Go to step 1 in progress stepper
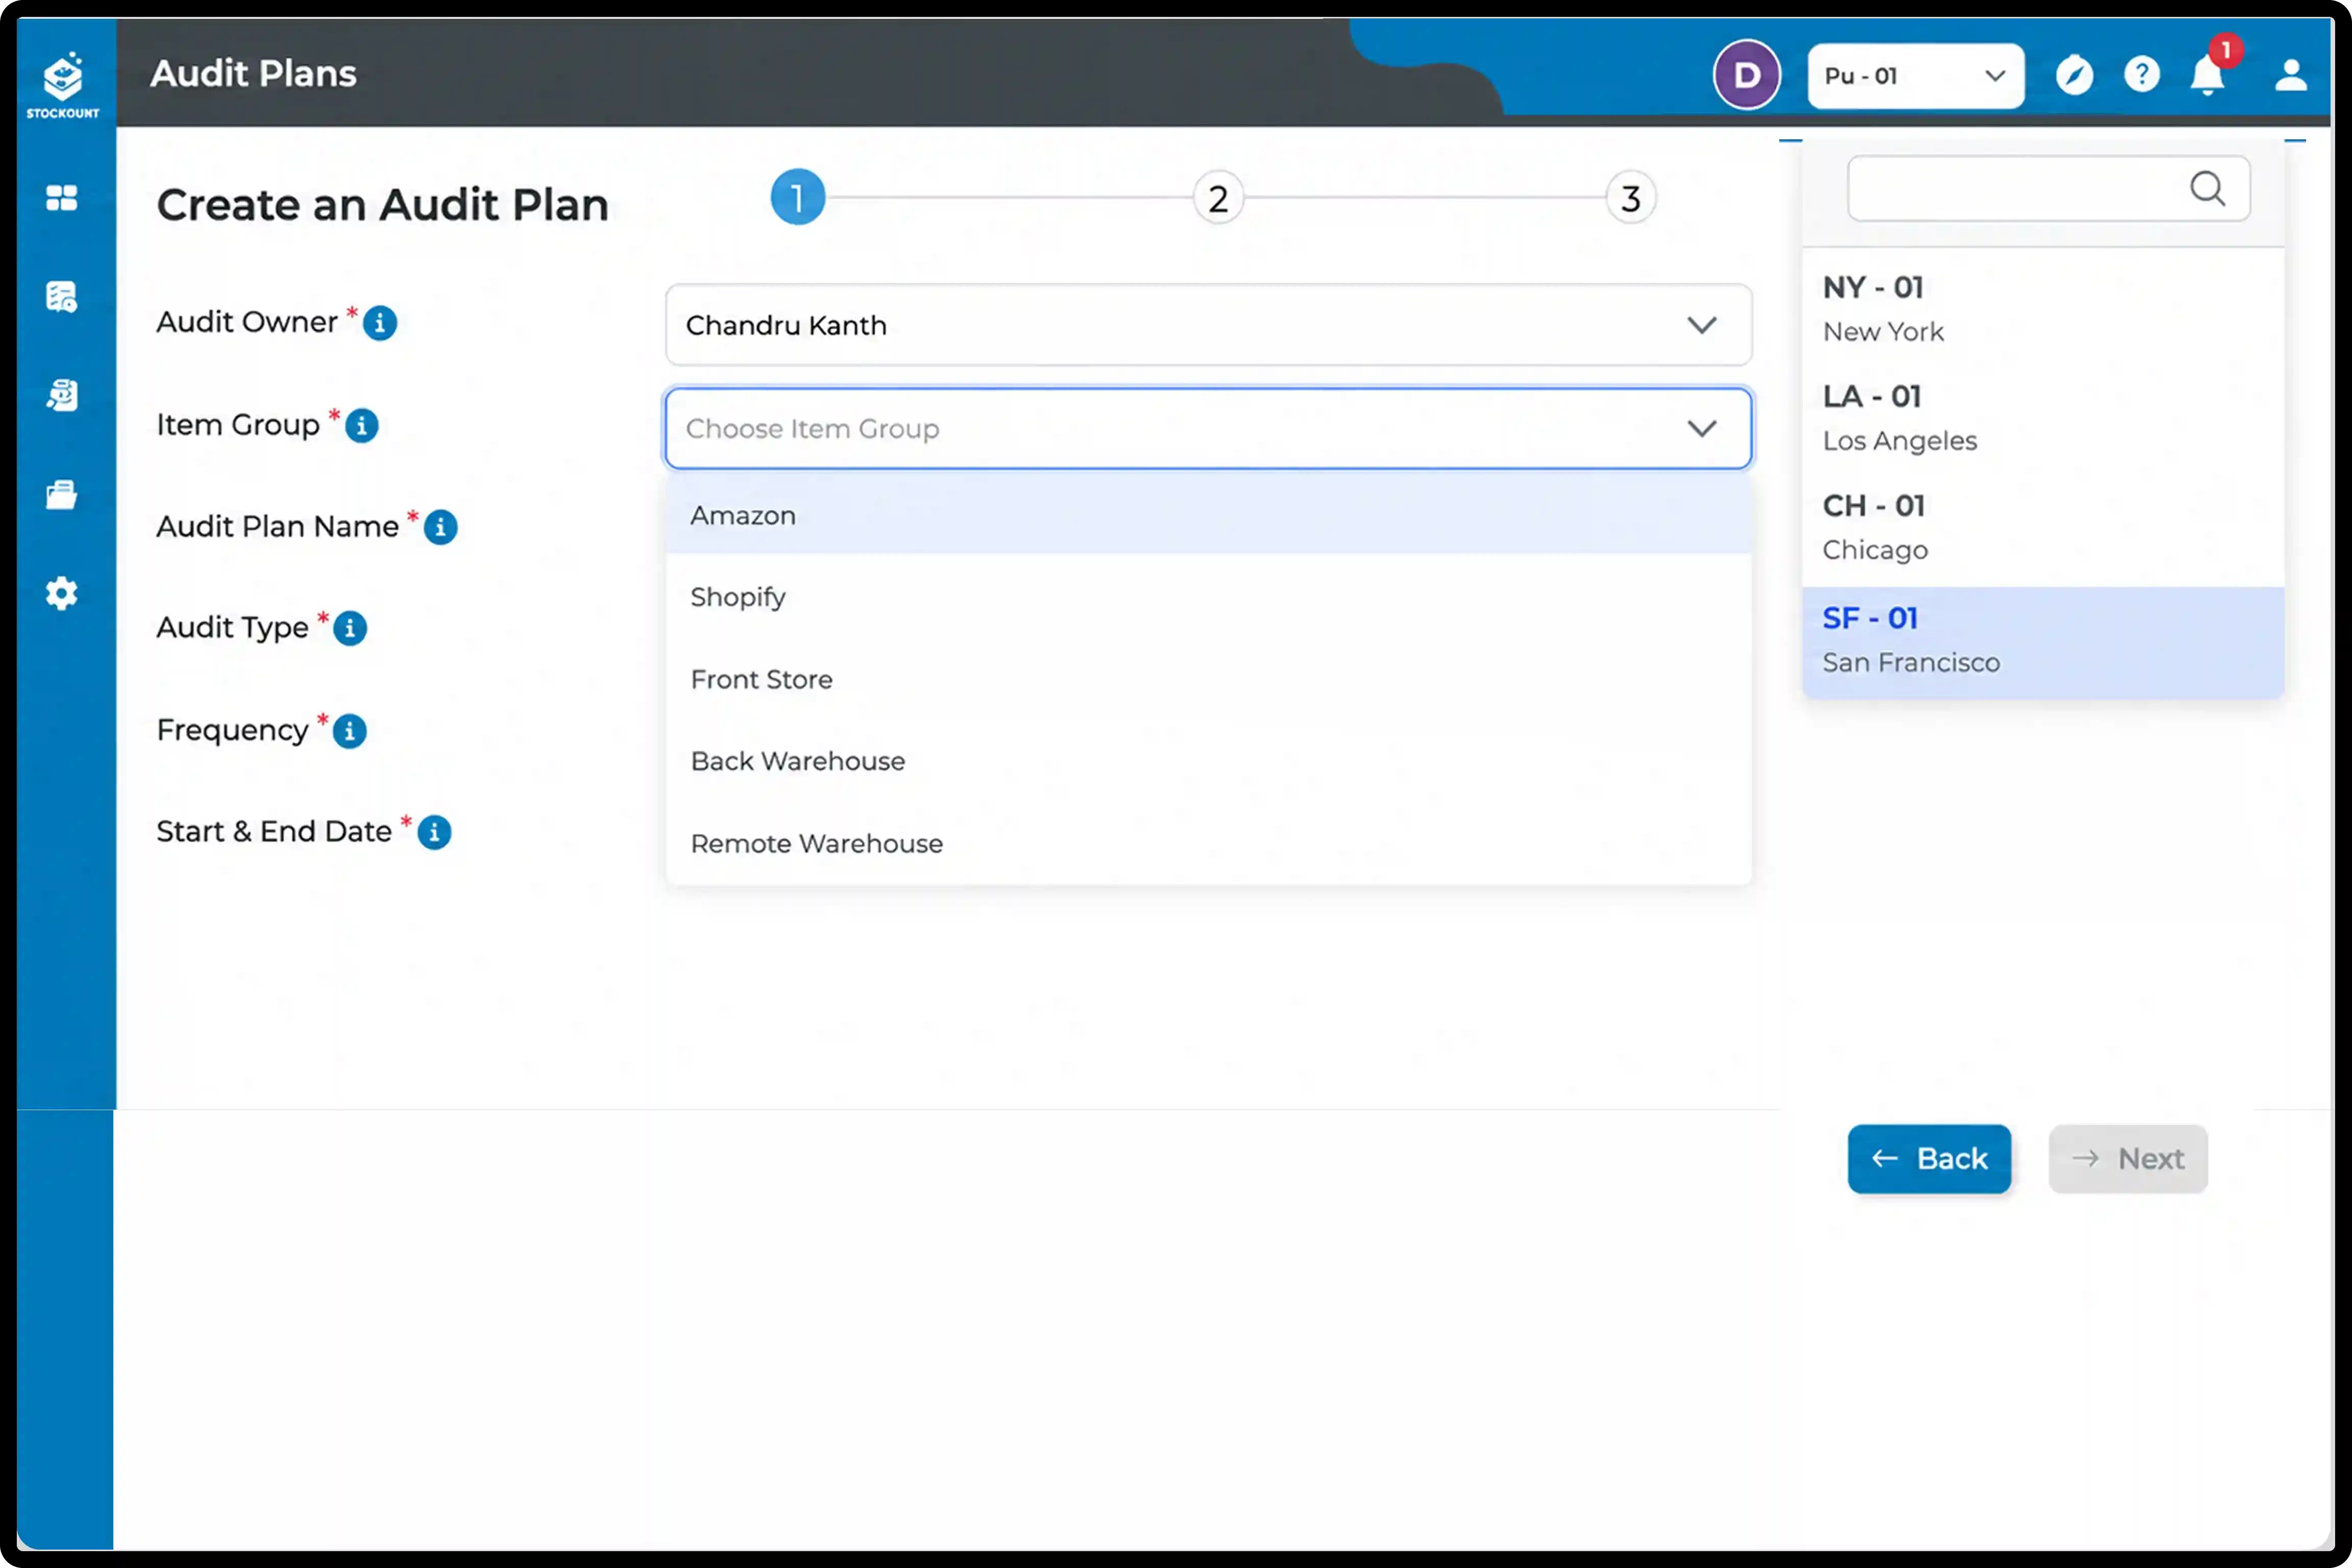 coord(798,198)
